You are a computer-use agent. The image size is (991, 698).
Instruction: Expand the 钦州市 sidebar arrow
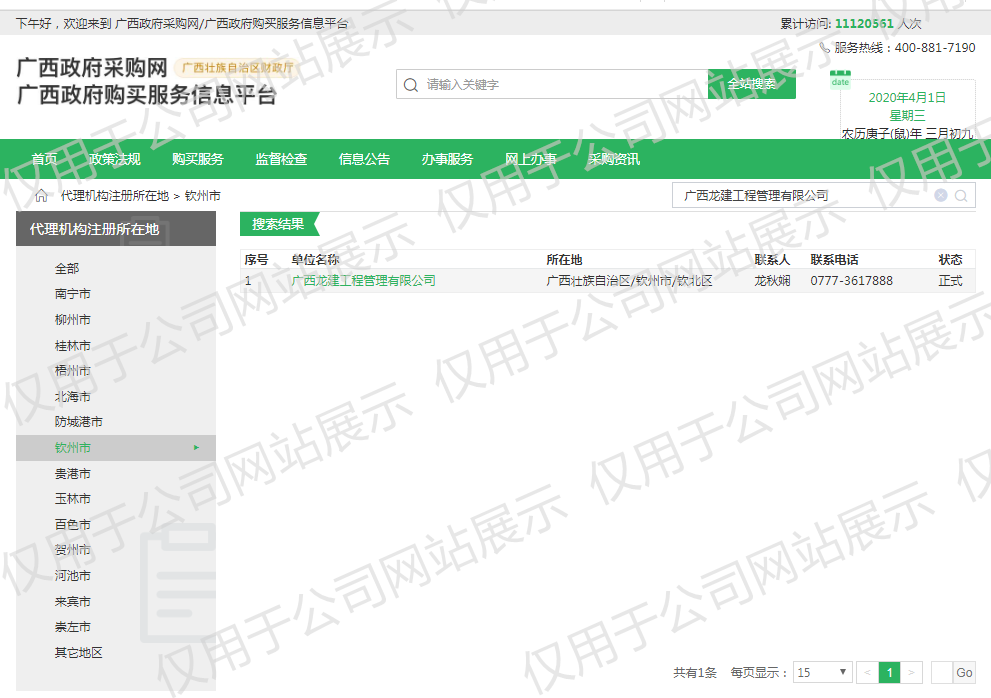(x=197, y=448)
